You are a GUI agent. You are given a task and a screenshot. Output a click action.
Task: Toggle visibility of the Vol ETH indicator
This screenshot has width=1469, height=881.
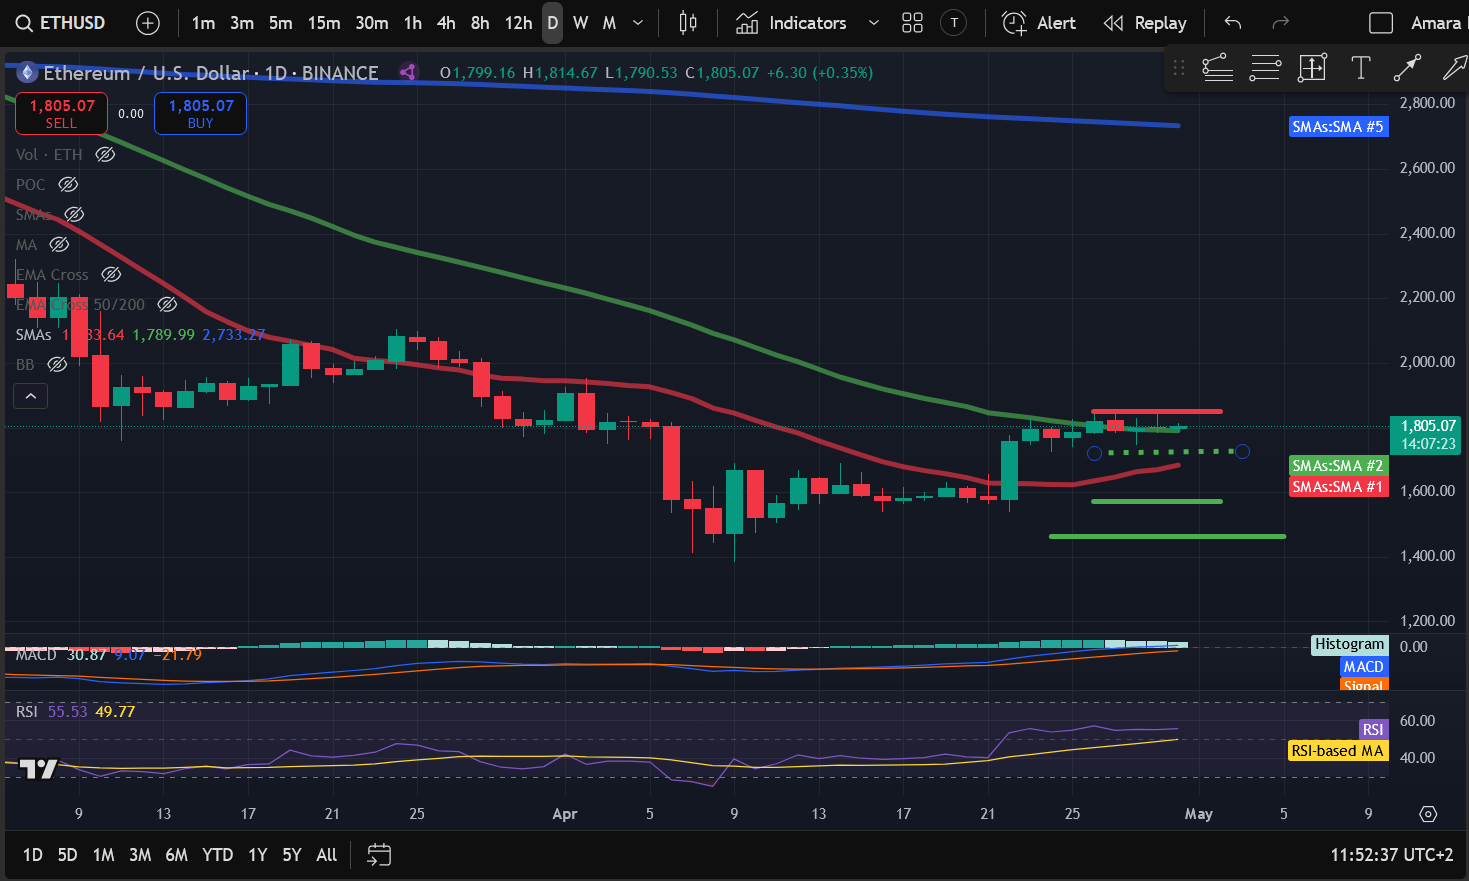[105, 154]
